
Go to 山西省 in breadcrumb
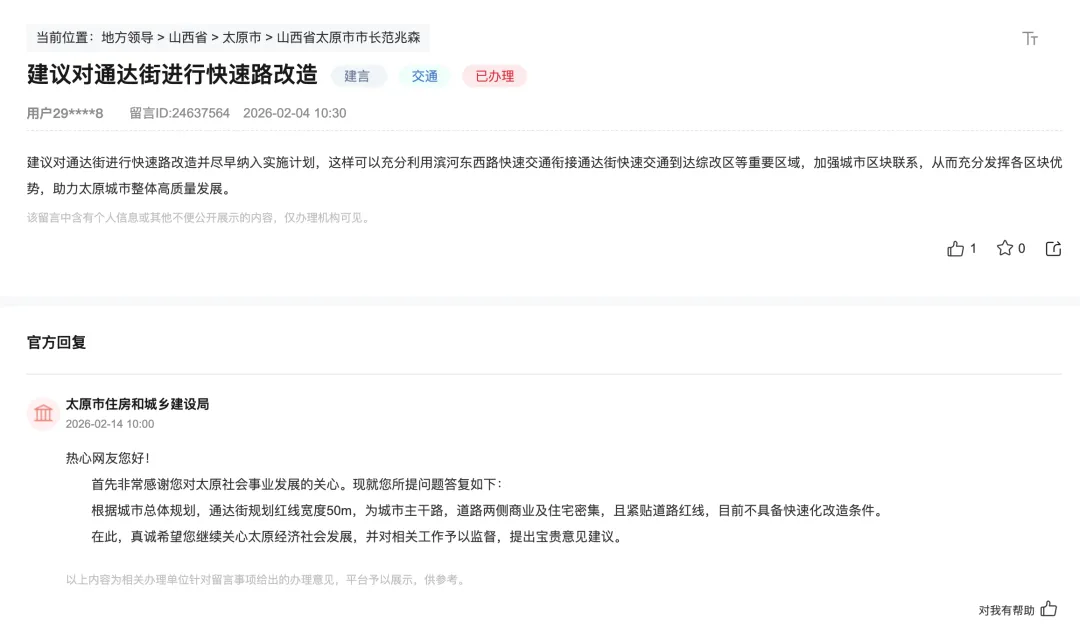click(x=188, y=38)
